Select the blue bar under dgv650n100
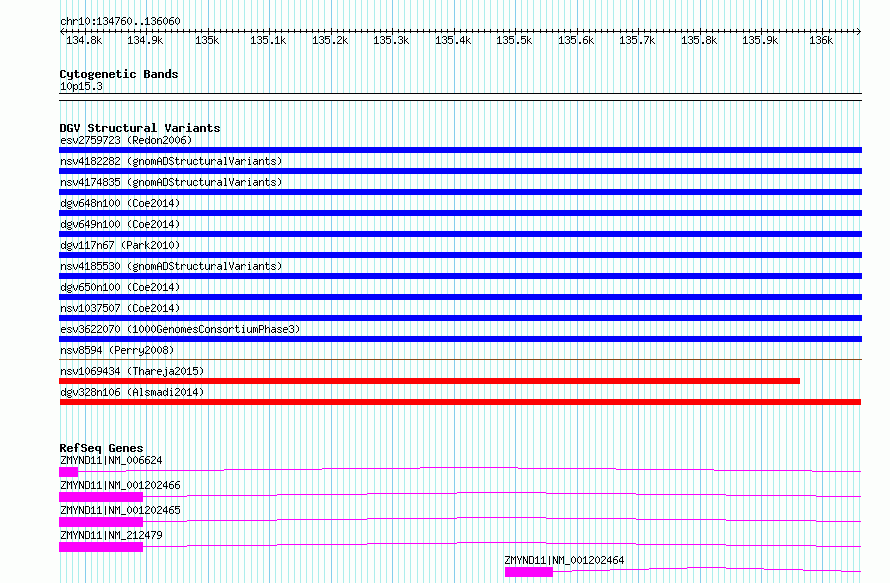The height and width of the screenshot is (583, 890). point(460,297)
